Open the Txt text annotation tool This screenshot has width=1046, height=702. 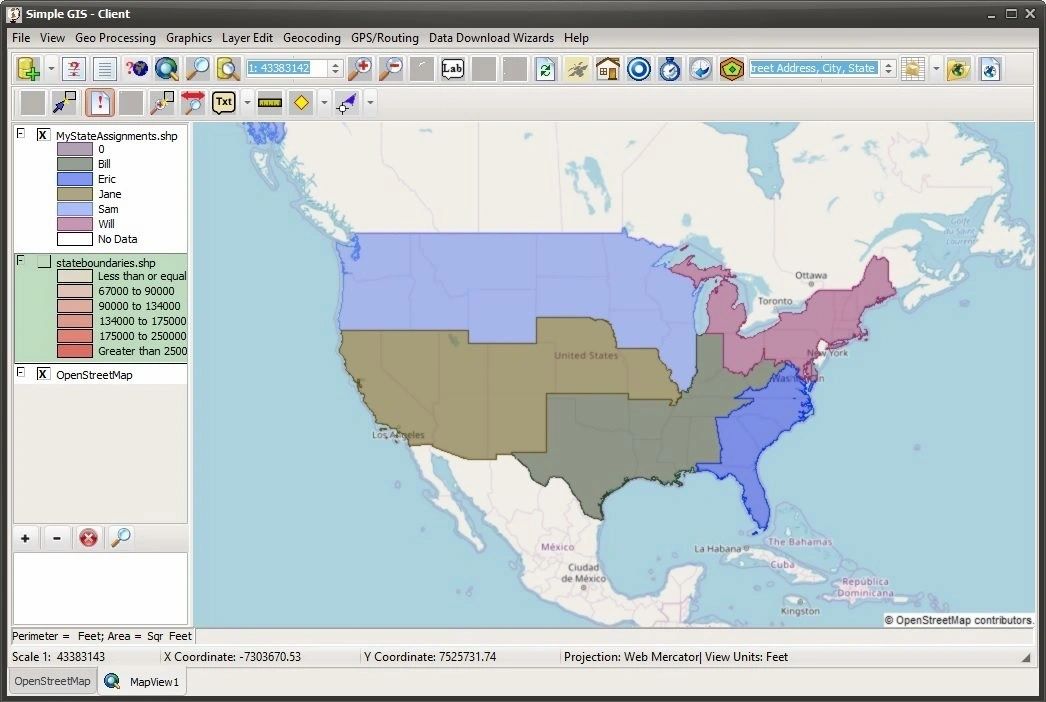point(223,101)
